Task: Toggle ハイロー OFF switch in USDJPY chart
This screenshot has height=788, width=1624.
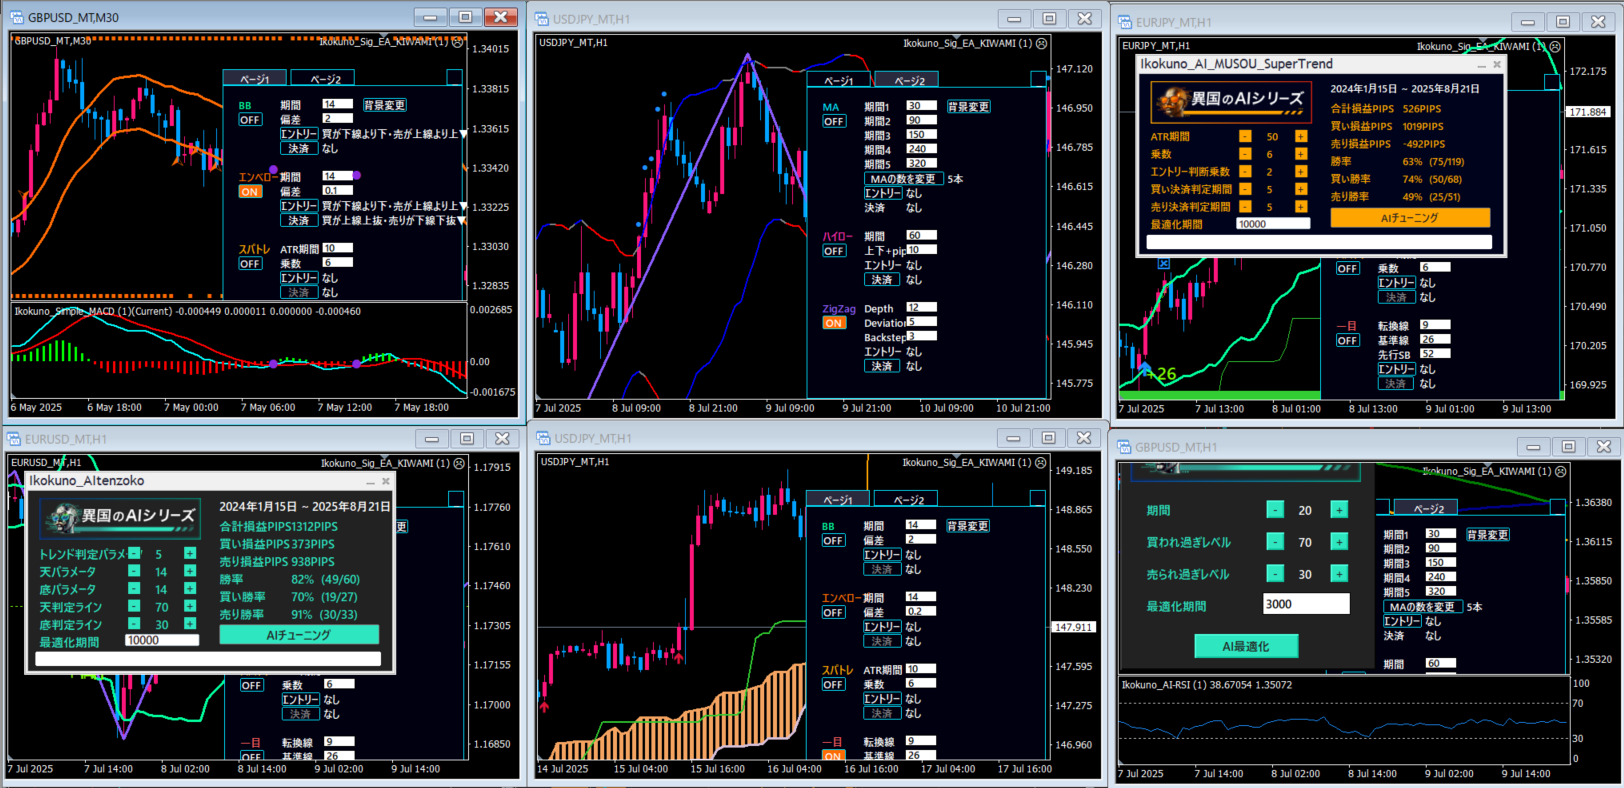Action: click(834, 251)
